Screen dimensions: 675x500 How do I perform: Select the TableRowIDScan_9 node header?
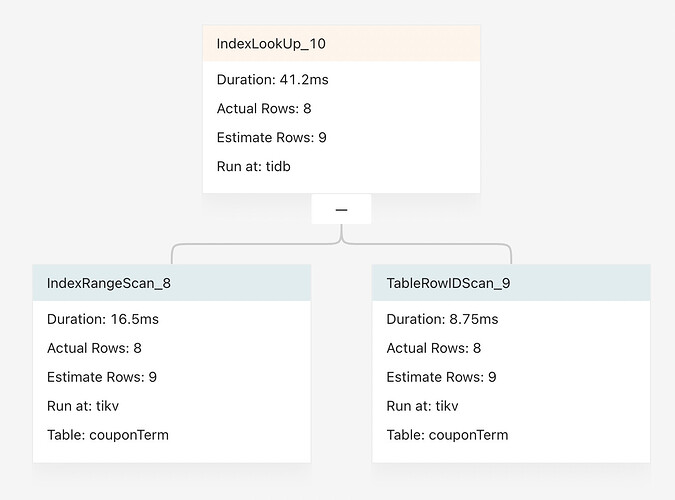(x=449, y=283)
